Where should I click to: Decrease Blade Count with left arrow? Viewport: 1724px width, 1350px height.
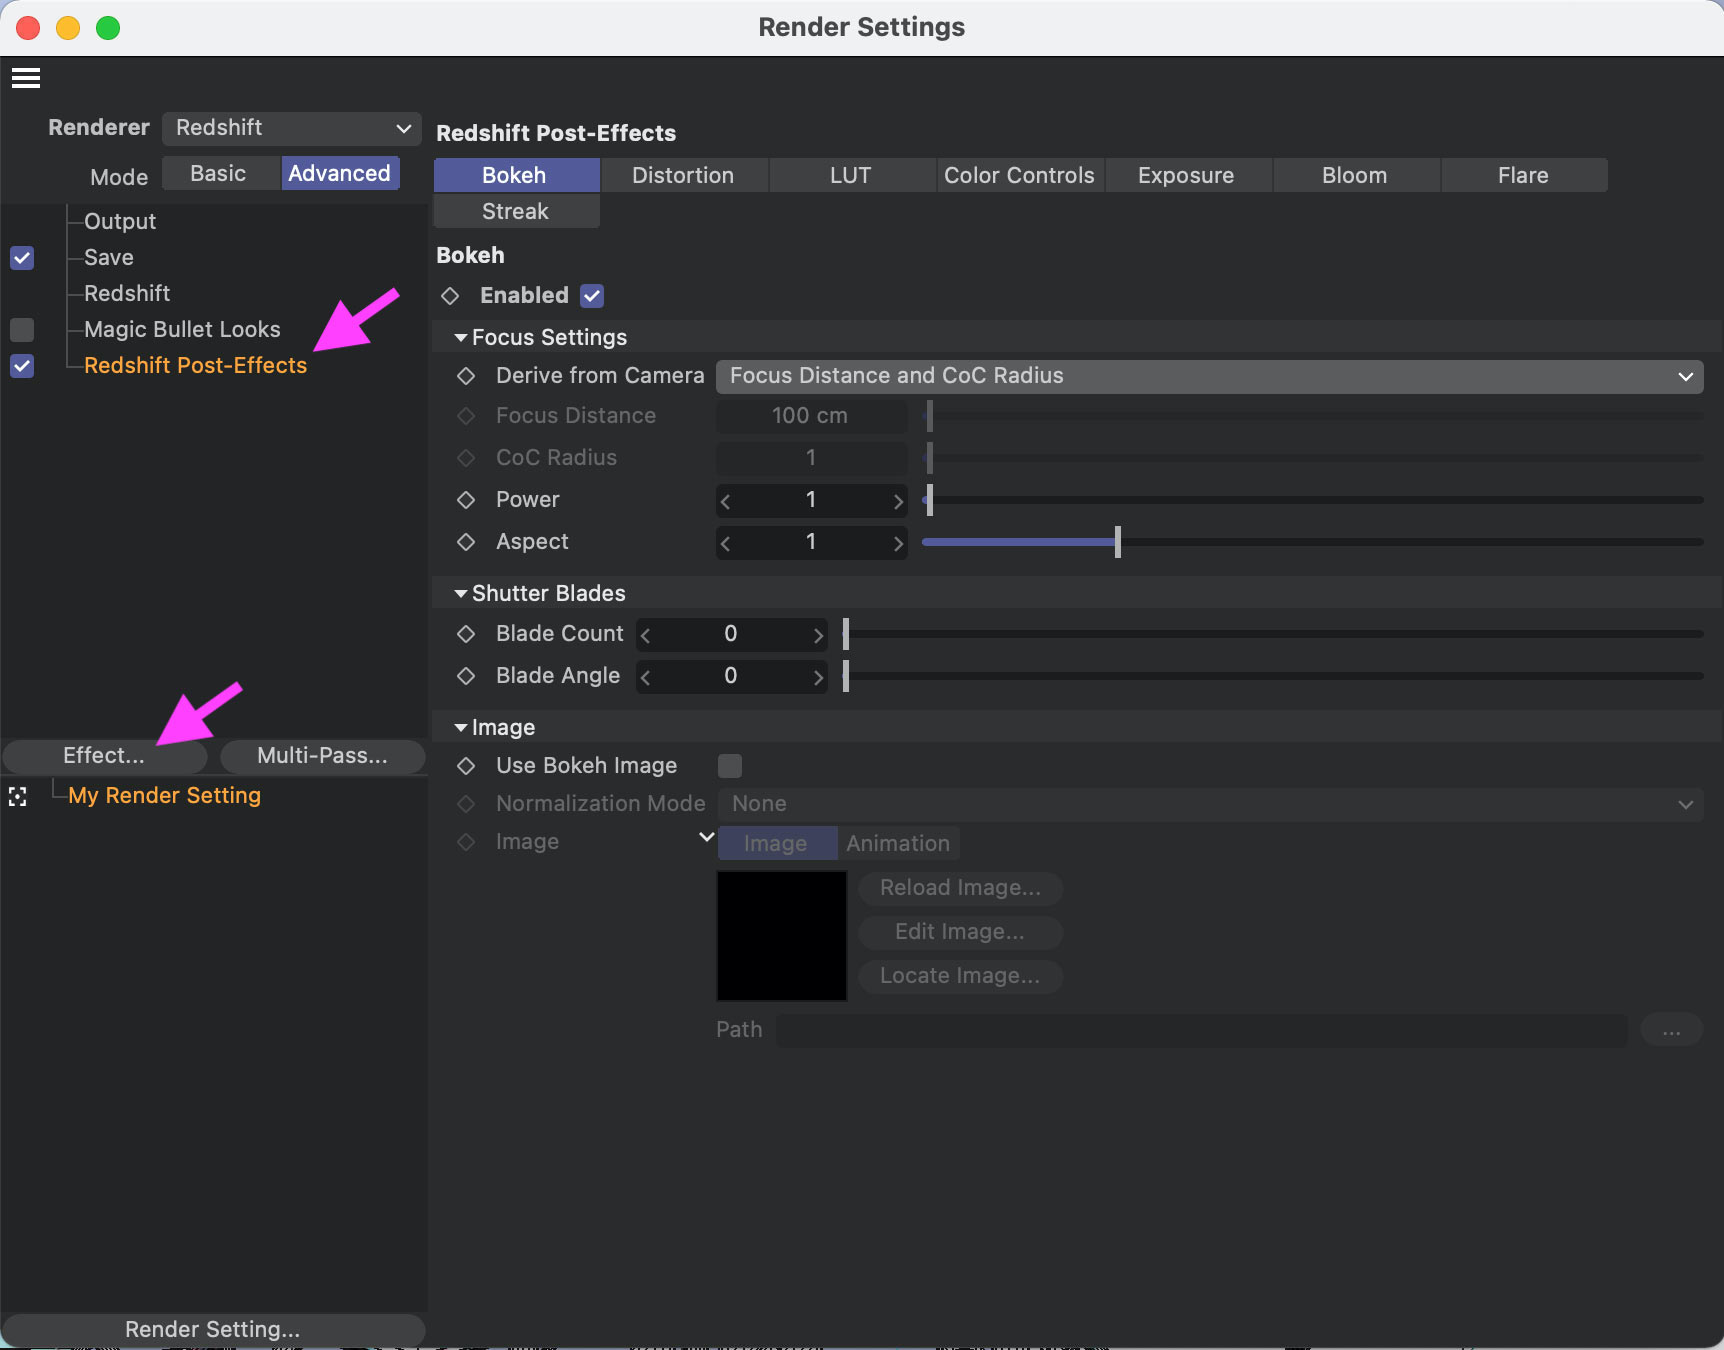point(646,635)
